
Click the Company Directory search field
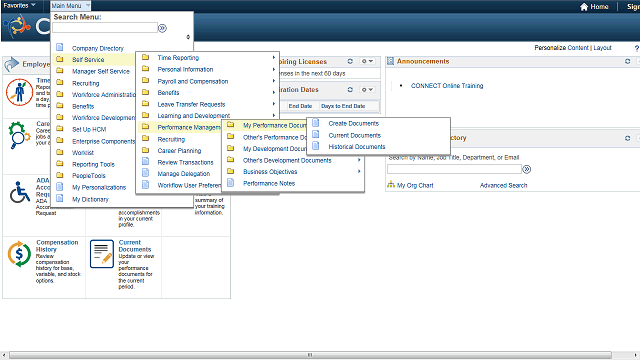pyautogui.click(x=454, y=169)
